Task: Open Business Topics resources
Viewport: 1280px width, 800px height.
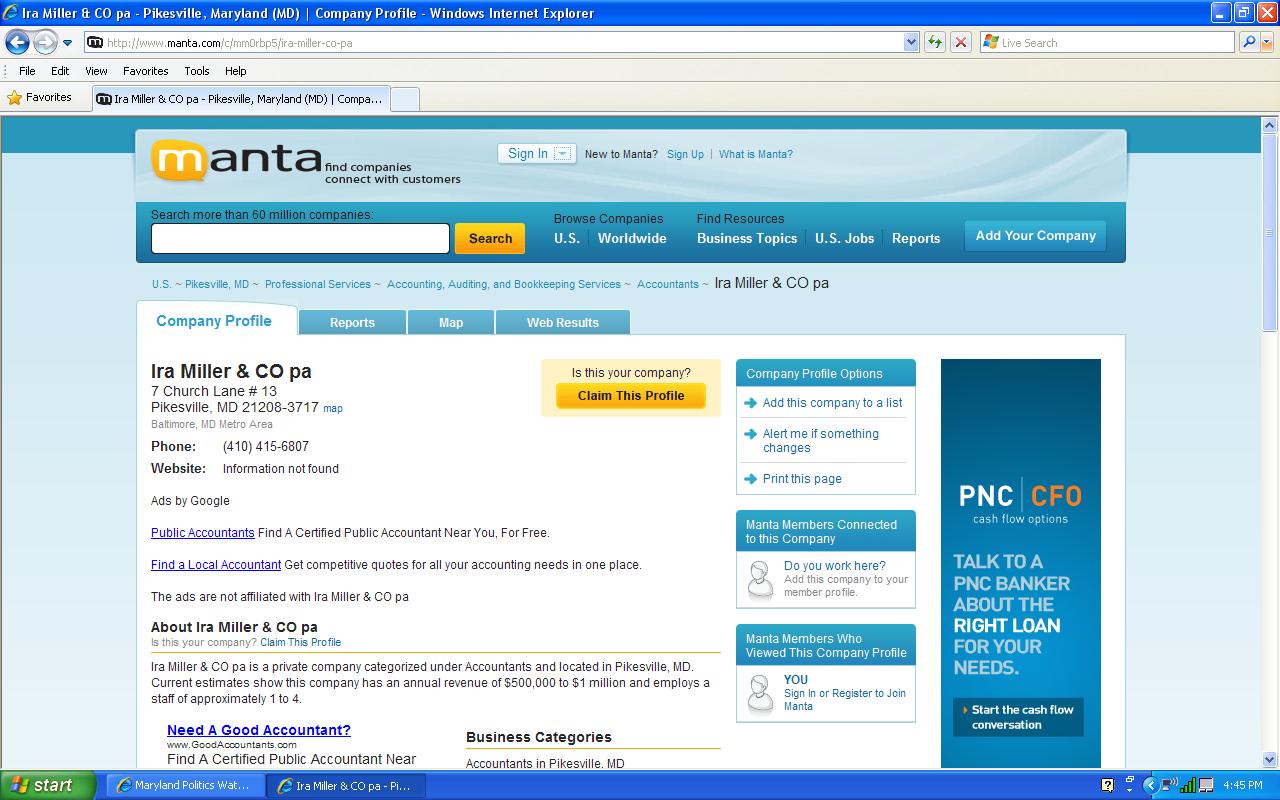Action: (747, 238)
